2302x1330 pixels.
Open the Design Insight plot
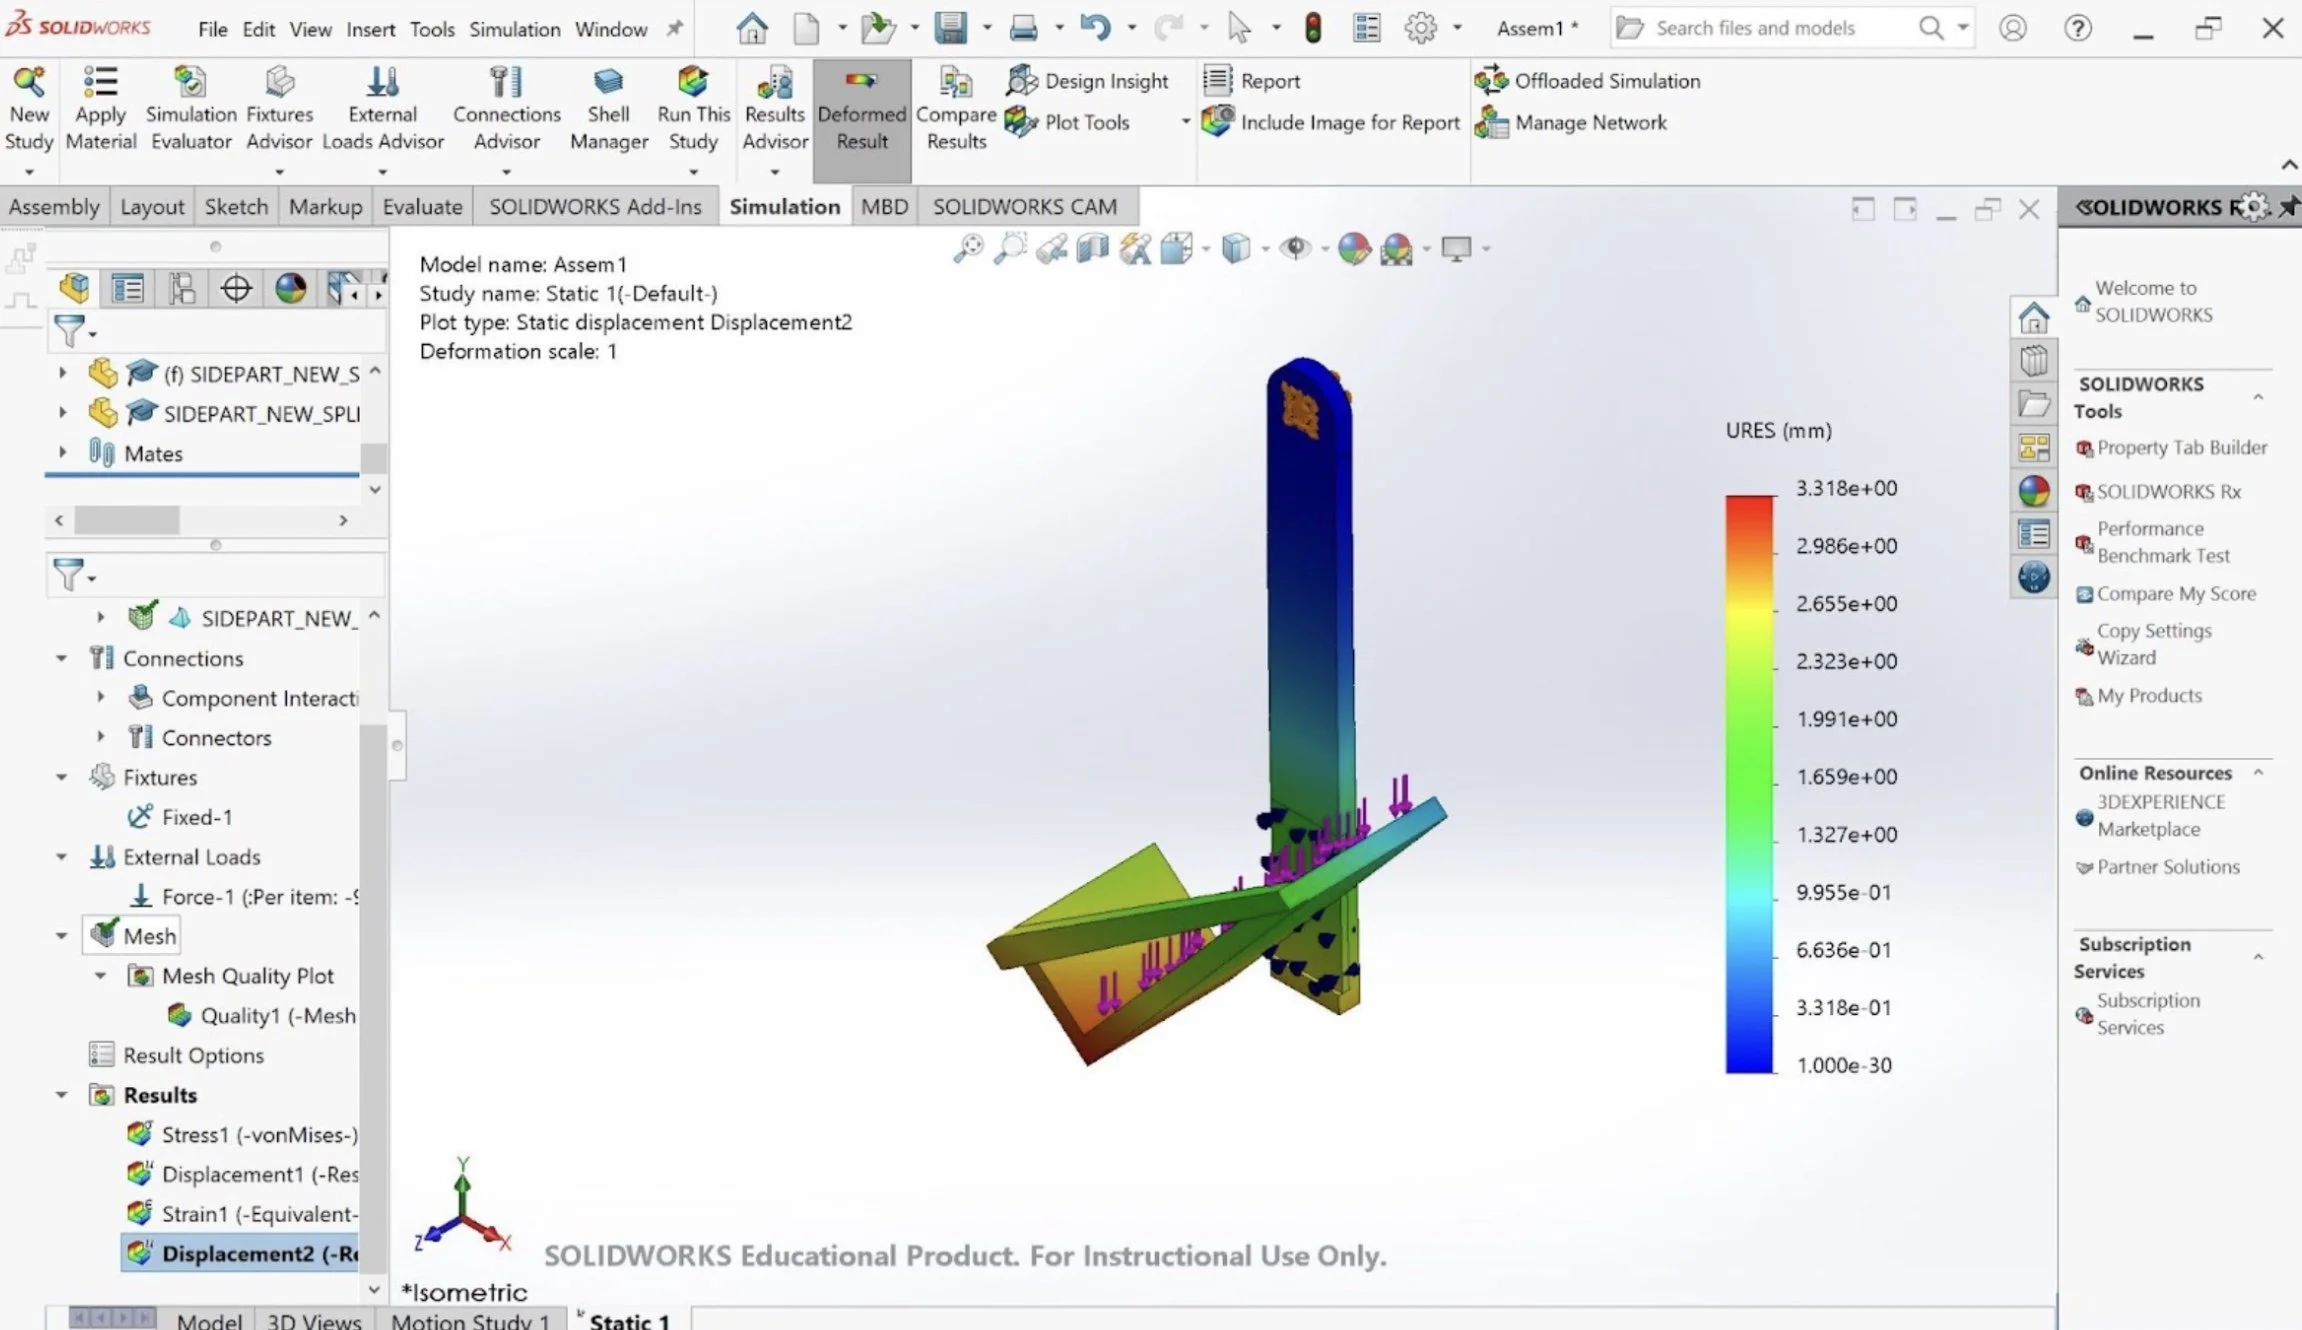[1088, 81]
